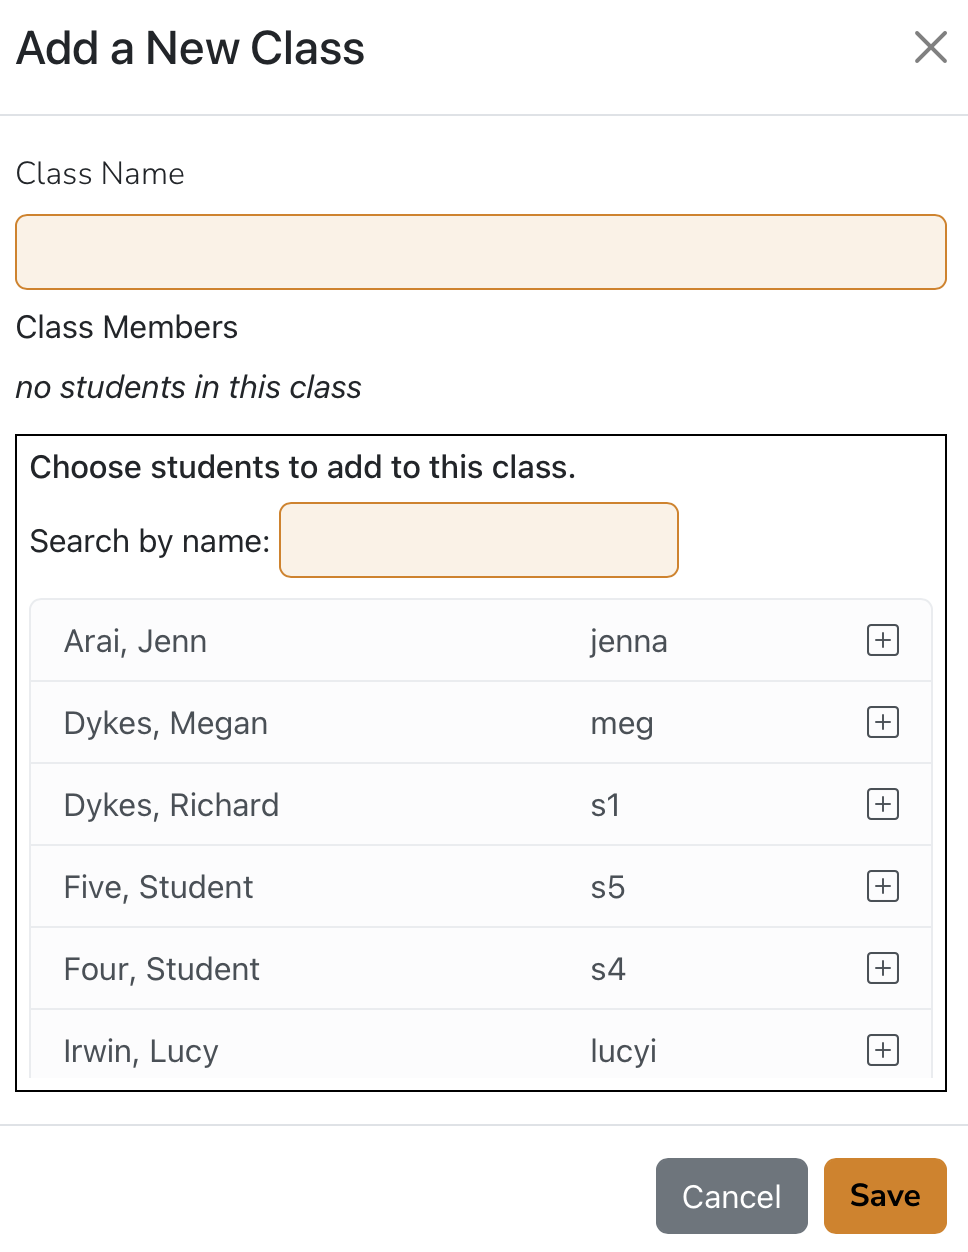Add Richard Dykes using plus icon
968x1252 pixels.
(882, 804)
